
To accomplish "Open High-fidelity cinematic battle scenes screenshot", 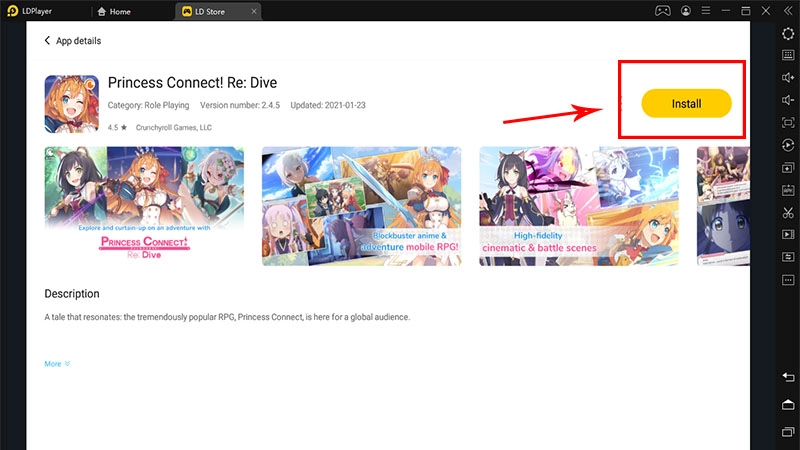I will tap(579, 206).
